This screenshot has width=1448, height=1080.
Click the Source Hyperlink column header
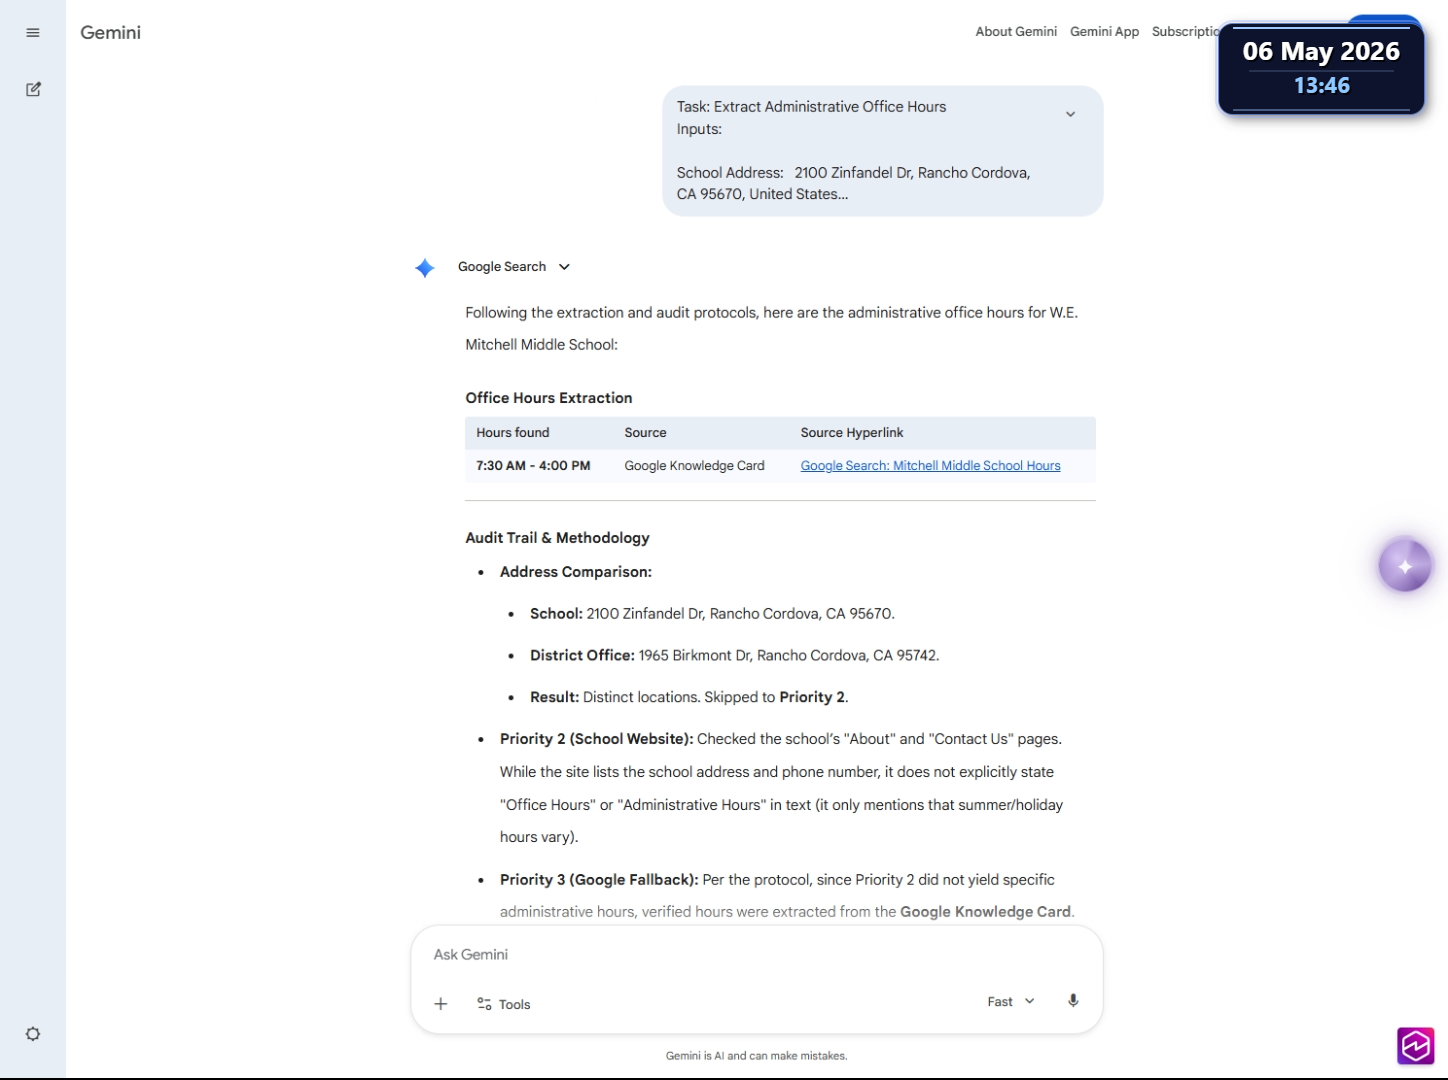click(852, 433)
